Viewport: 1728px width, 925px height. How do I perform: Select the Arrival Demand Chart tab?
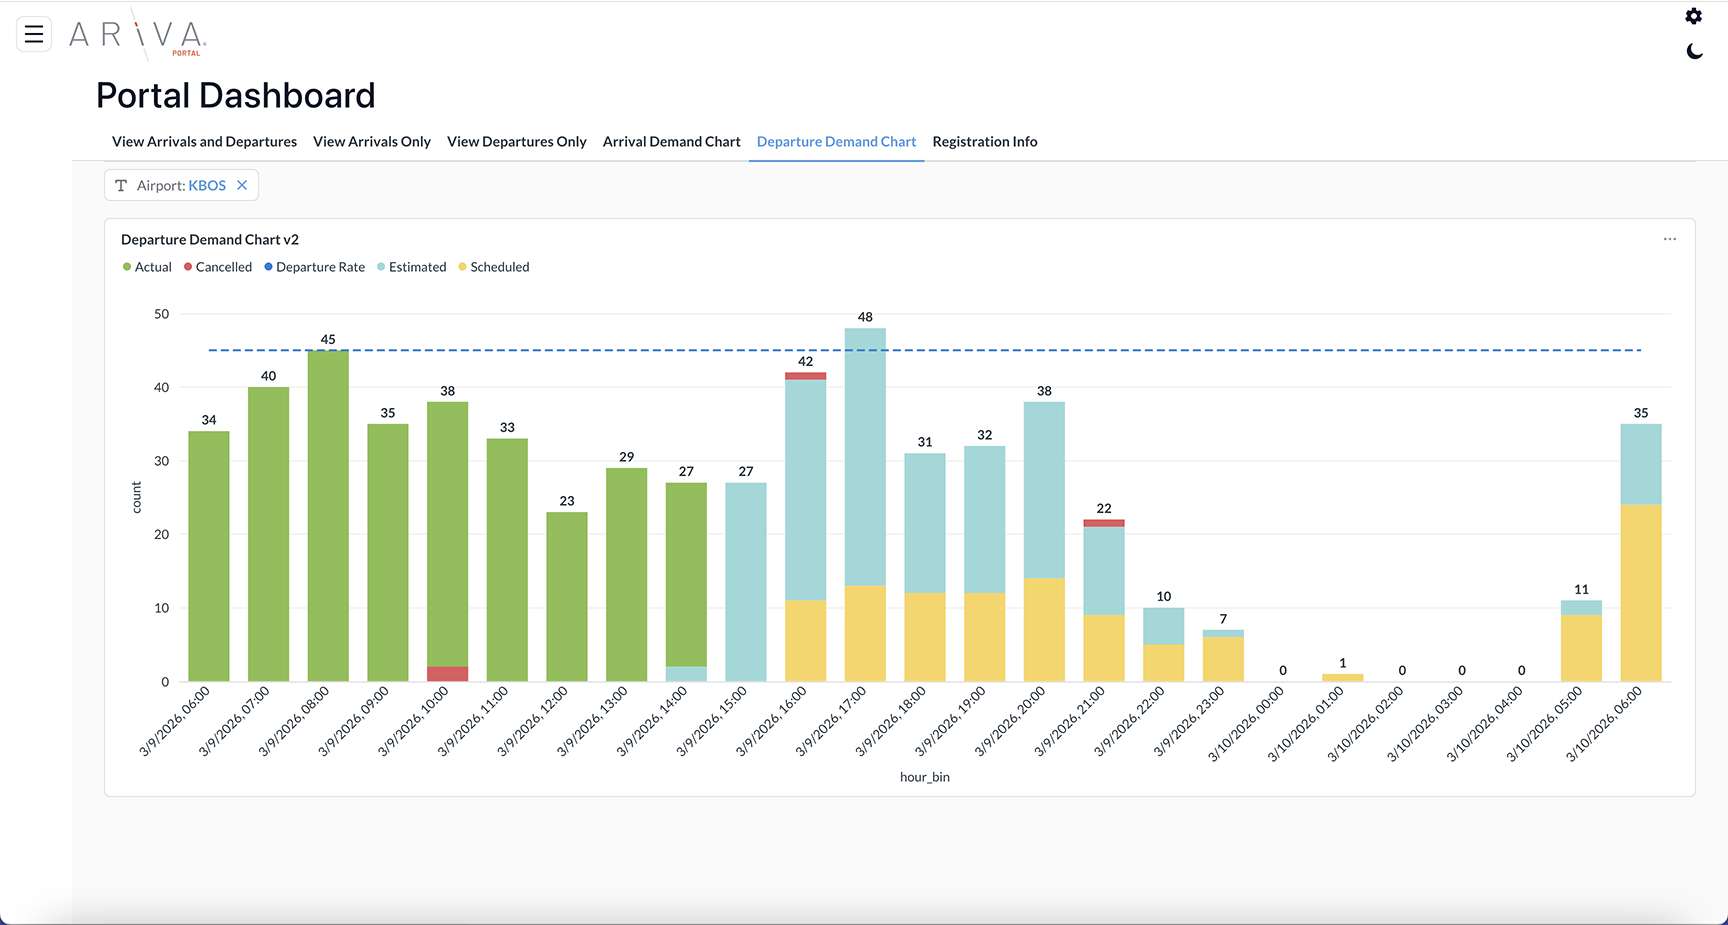671,142
